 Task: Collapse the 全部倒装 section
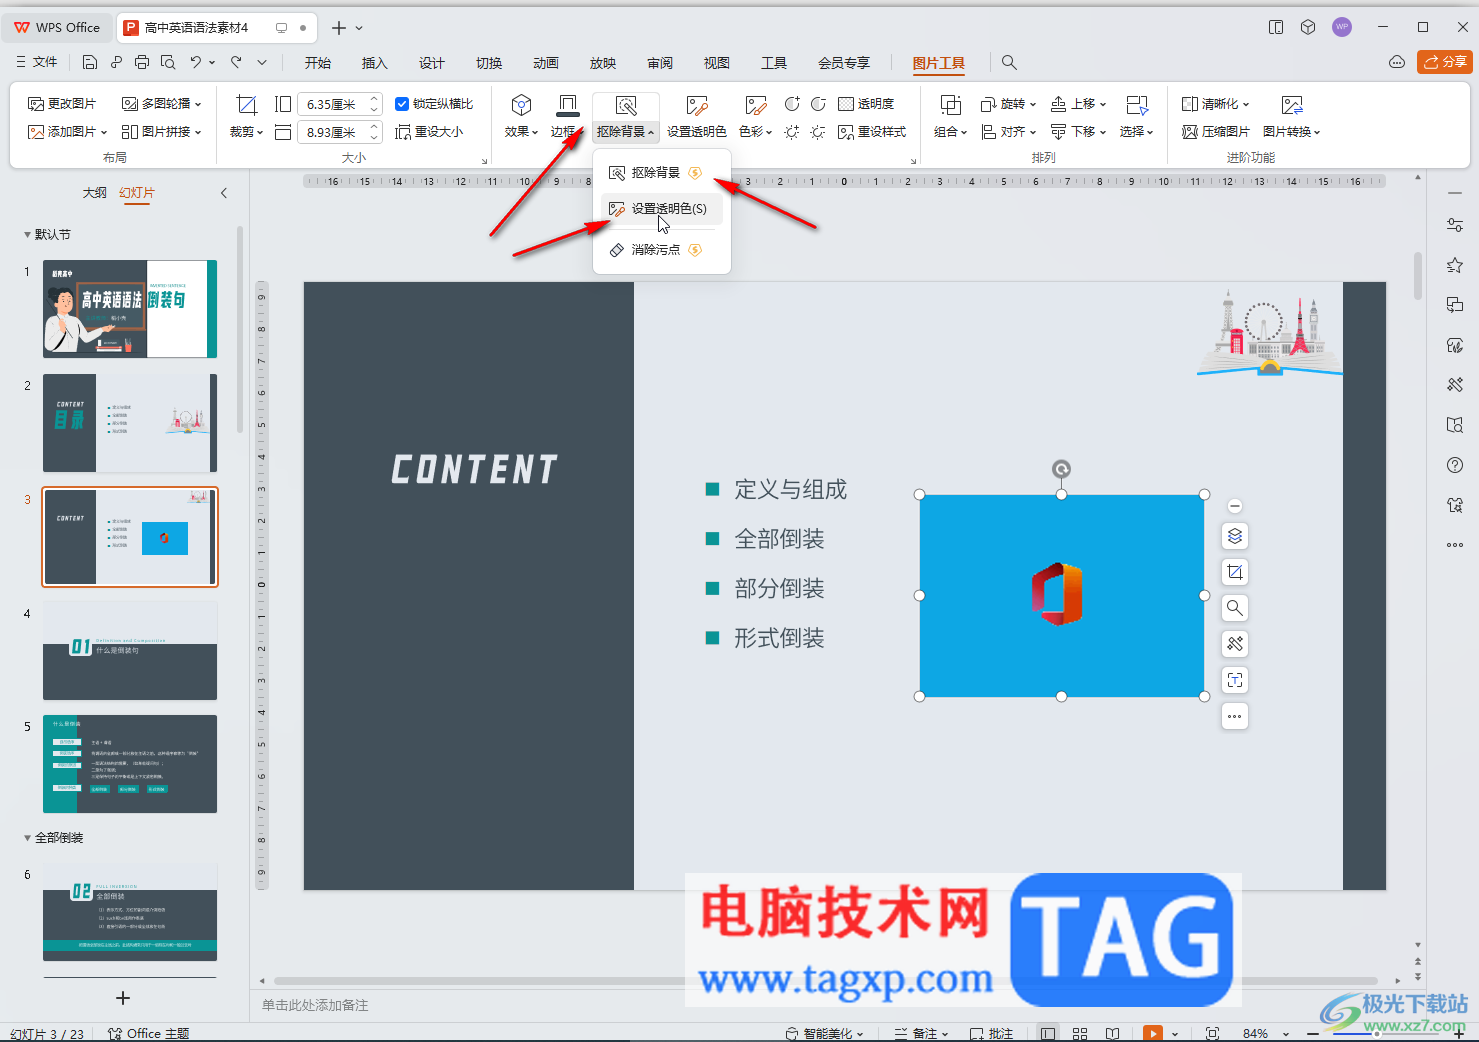coord(28,838)
